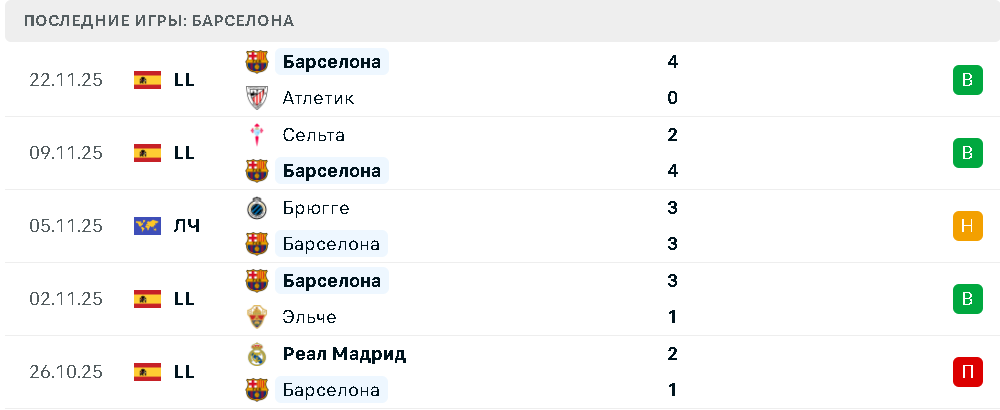Image resolution: width=1000 pixels, height=410 pixels.
Task: Click the Club Brugge crest icon
Action: coord(257,208)
